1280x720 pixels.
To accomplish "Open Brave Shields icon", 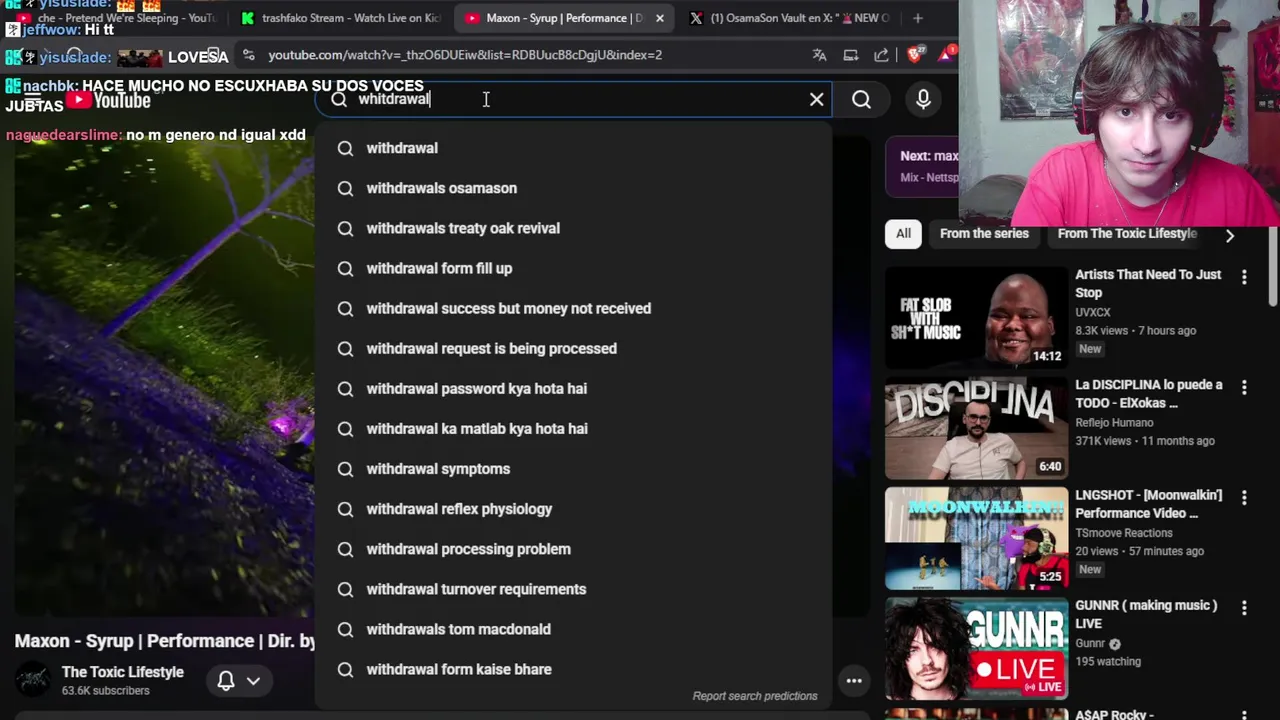I will [x=914, y=55].
